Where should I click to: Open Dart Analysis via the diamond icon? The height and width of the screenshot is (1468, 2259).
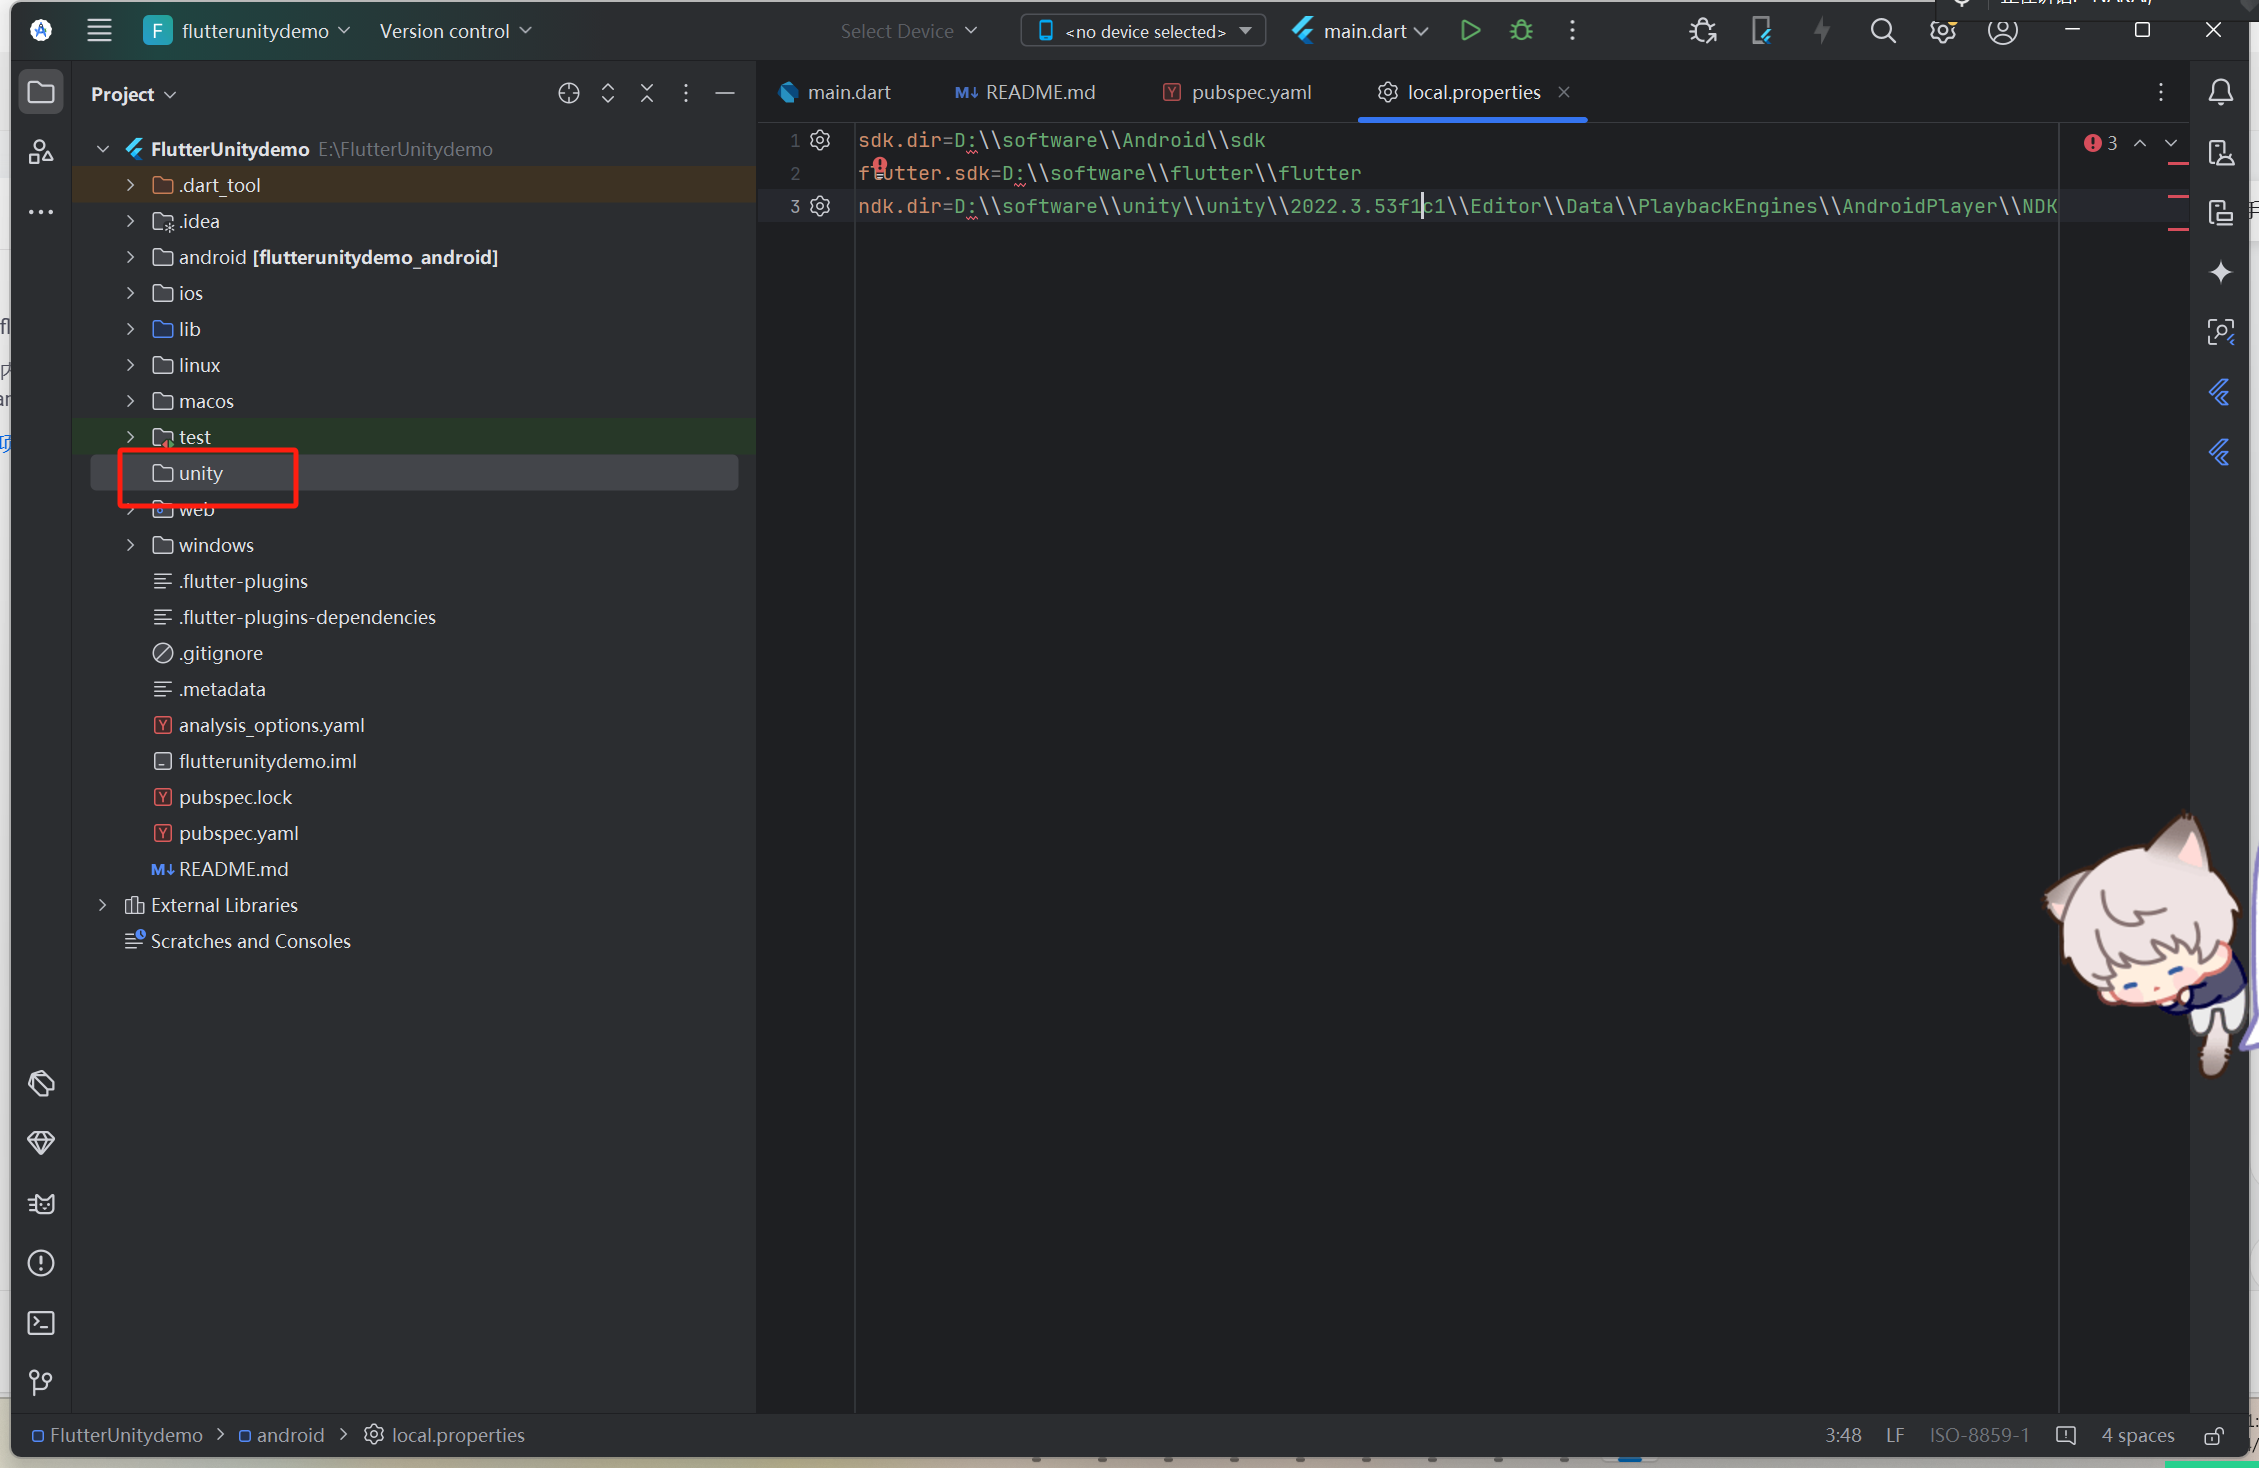41,1143
